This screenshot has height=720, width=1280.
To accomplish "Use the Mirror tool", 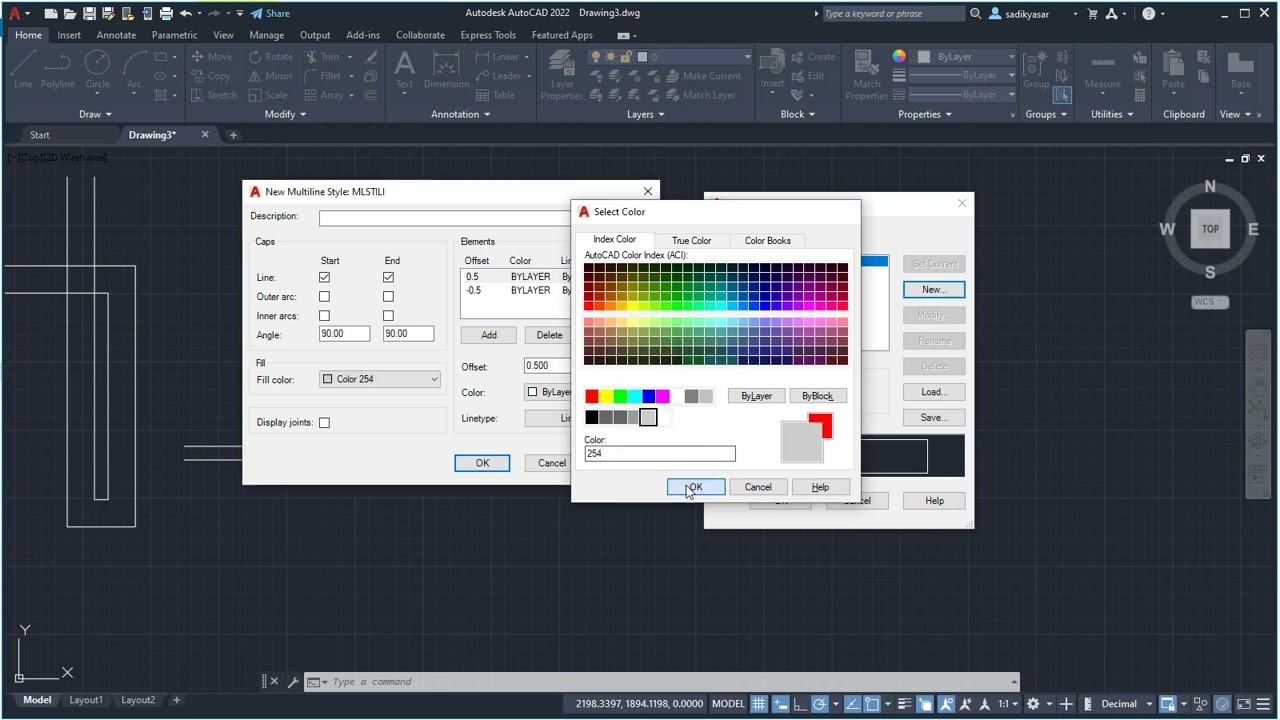I will [270, 76].
